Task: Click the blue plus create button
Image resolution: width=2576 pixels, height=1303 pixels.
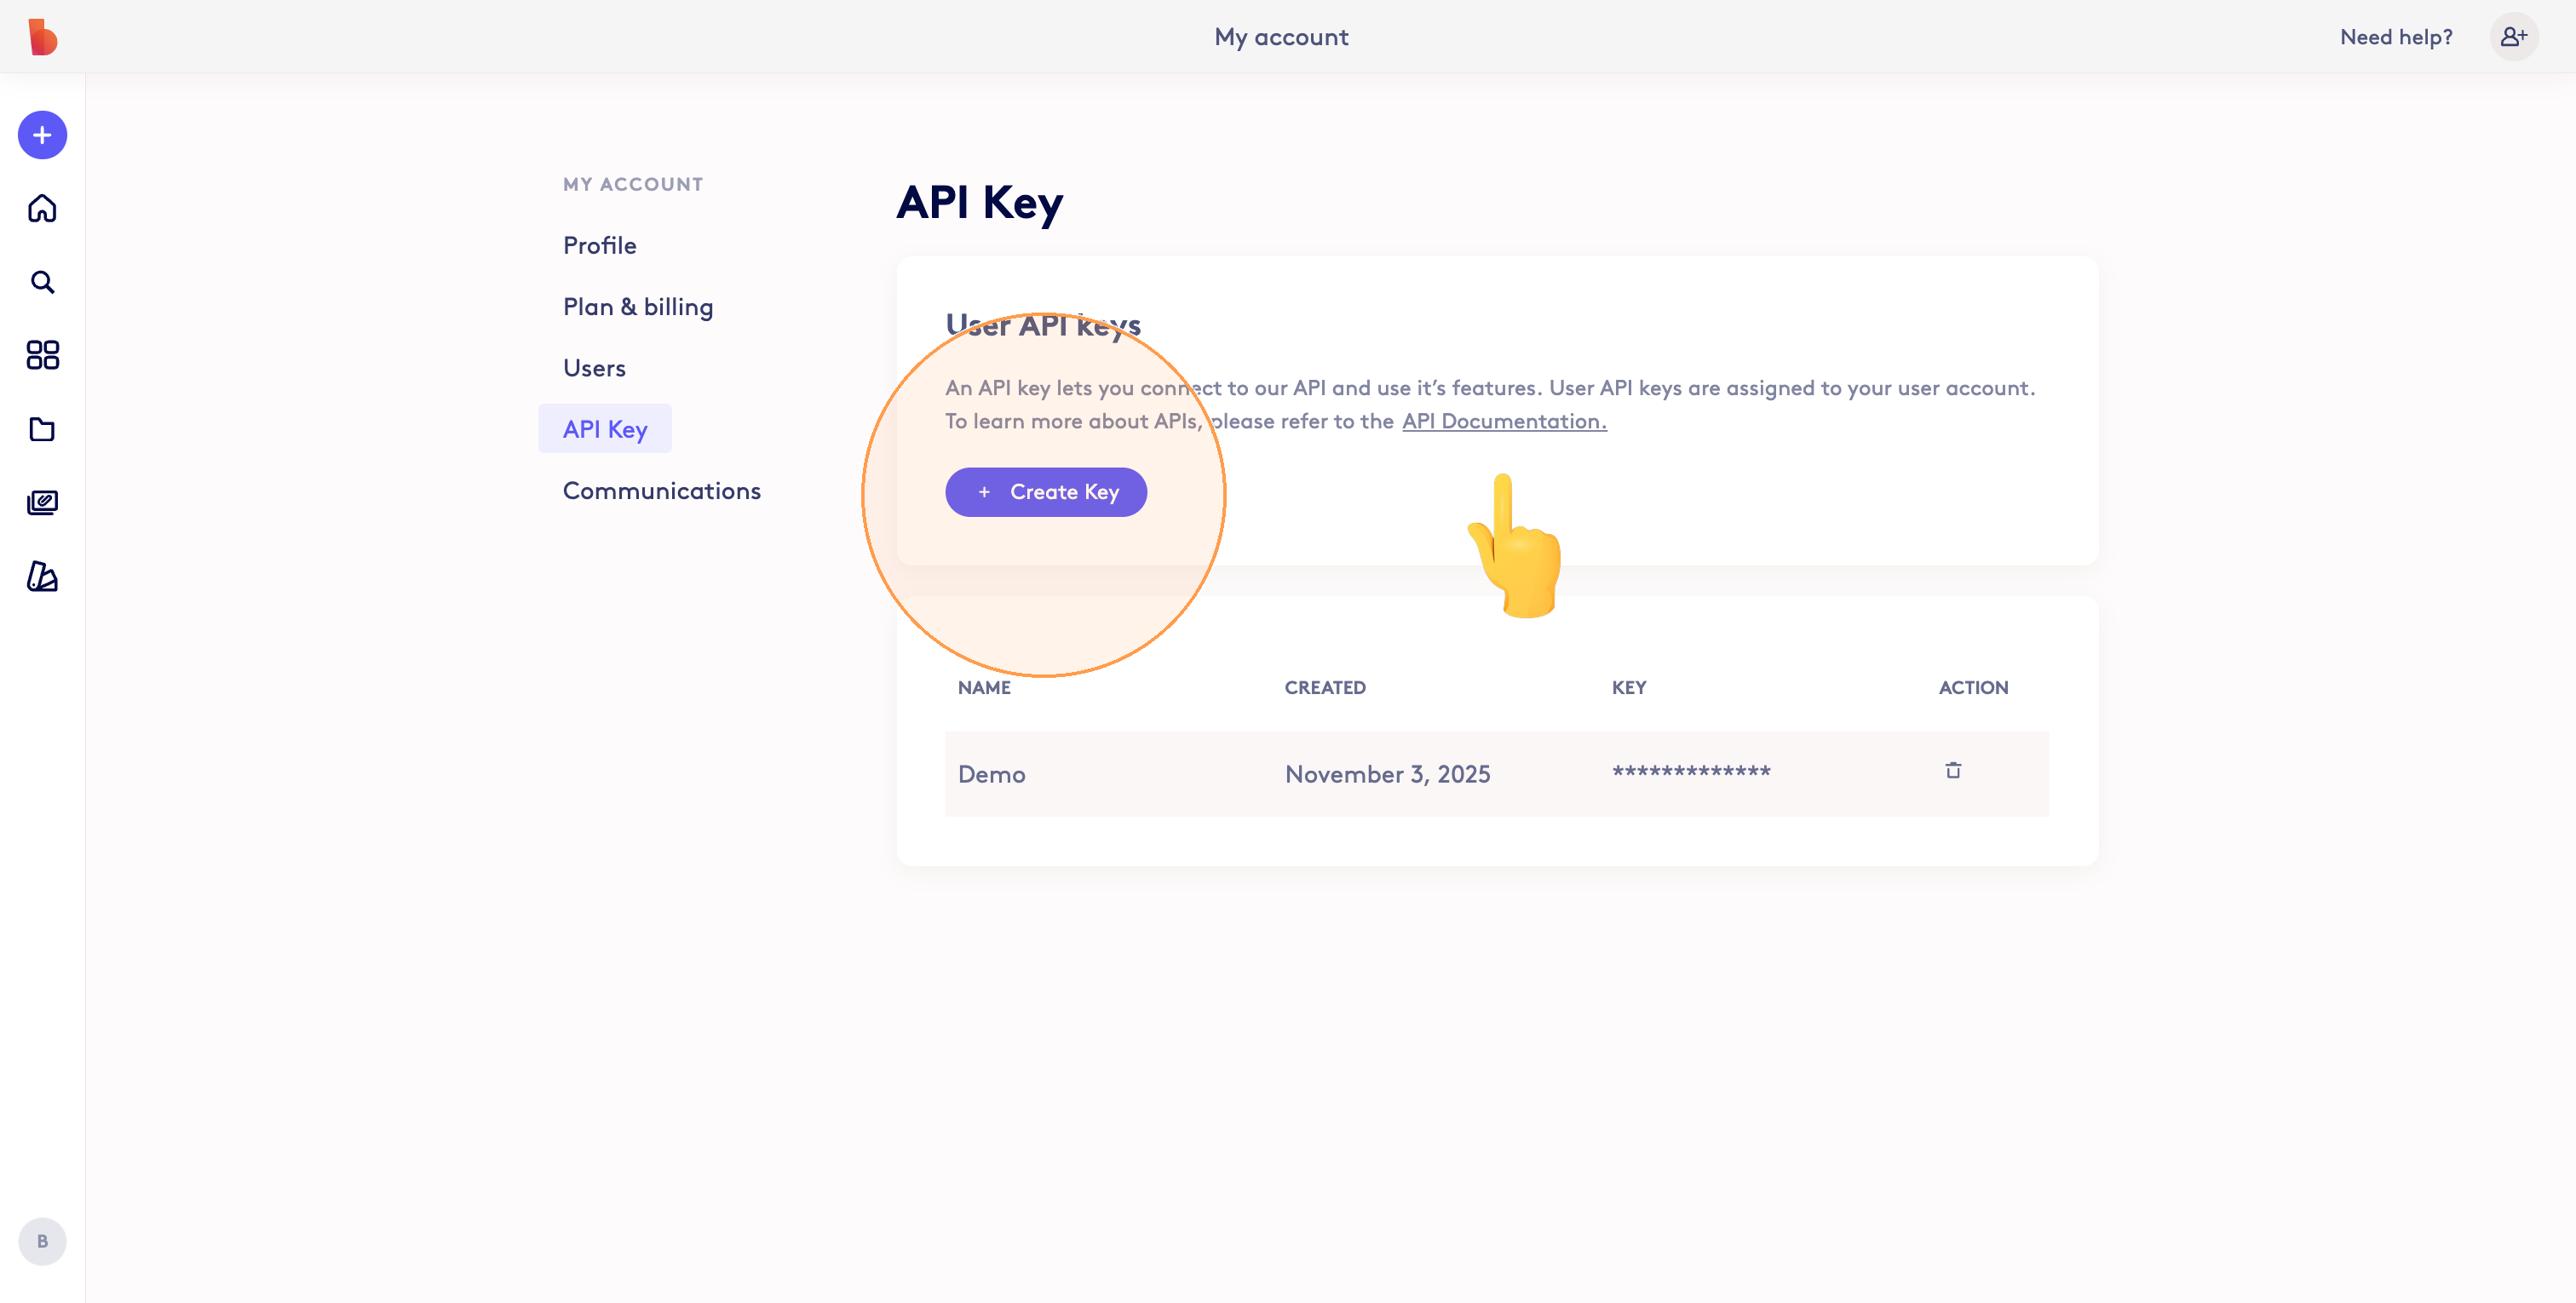Action: [x=42, y=135]
